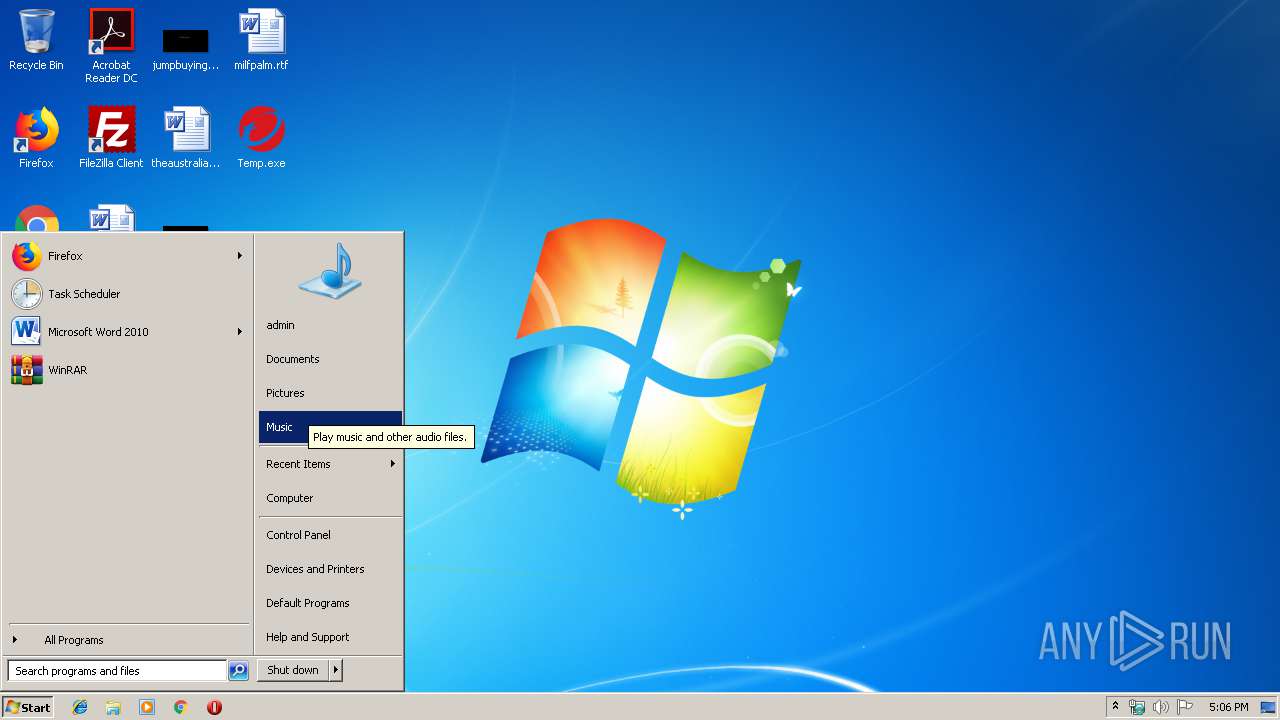Screen dimensions: 1280x720
Task: Open Documents from Start menu
Action: tap(330, 359)
